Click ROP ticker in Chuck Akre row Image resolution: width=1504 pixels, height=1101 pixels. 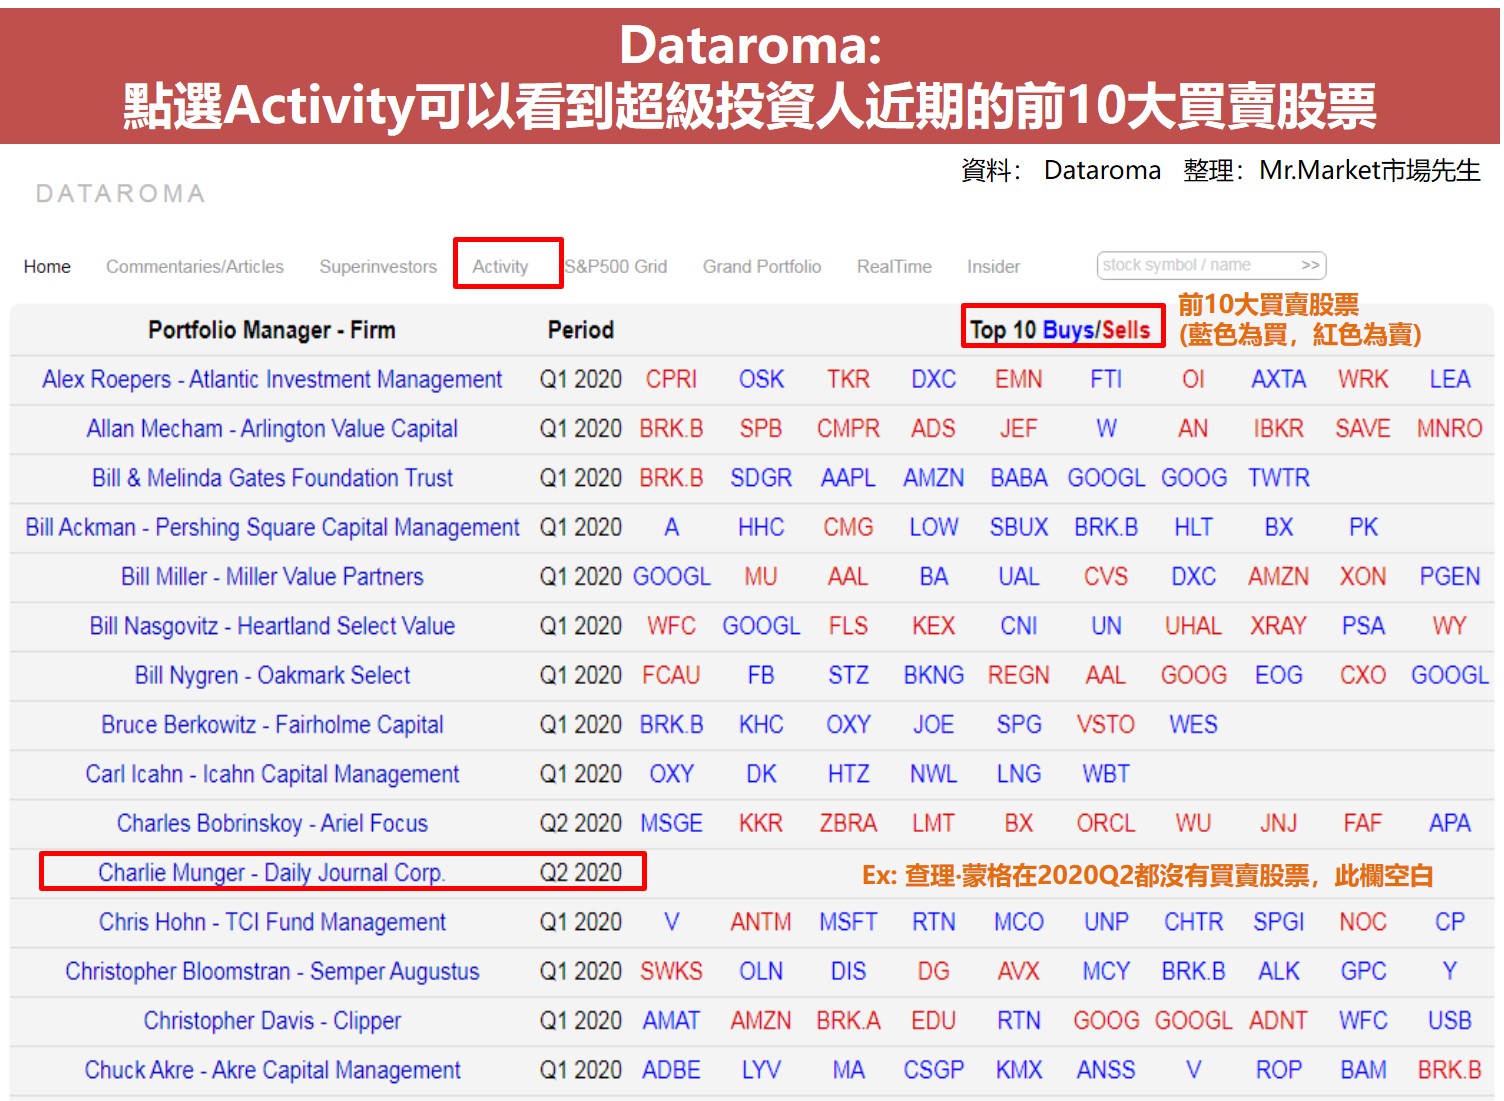point(1278,1070)
